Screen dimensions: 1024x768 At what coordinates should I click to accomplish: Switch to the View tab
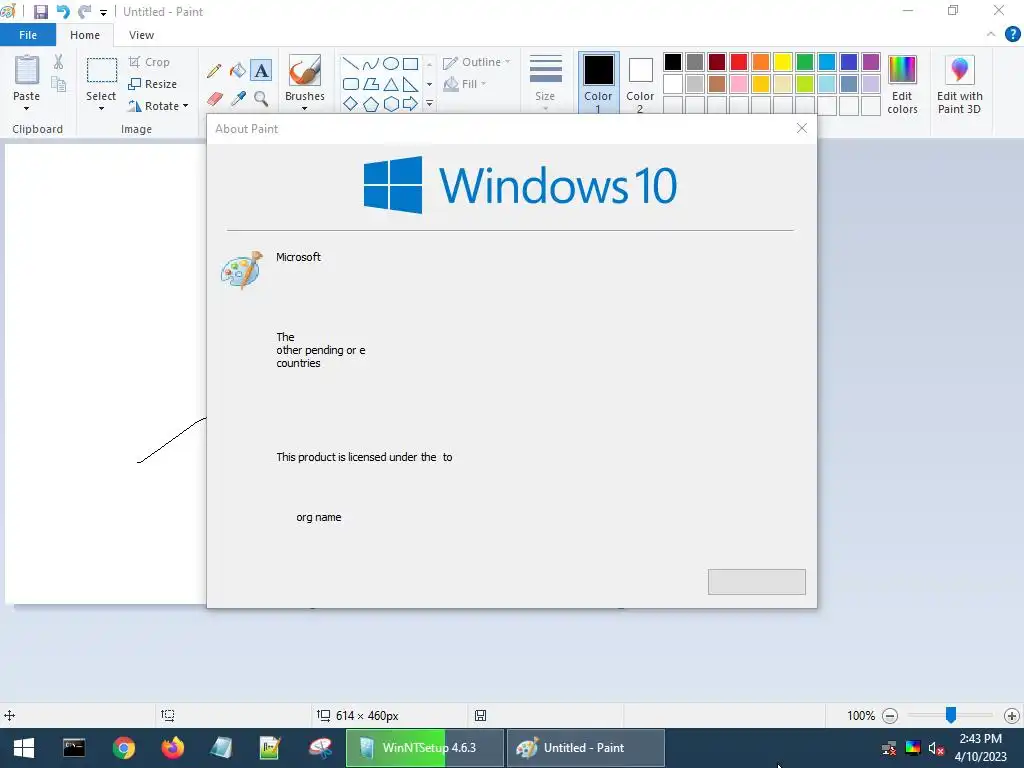141,35
